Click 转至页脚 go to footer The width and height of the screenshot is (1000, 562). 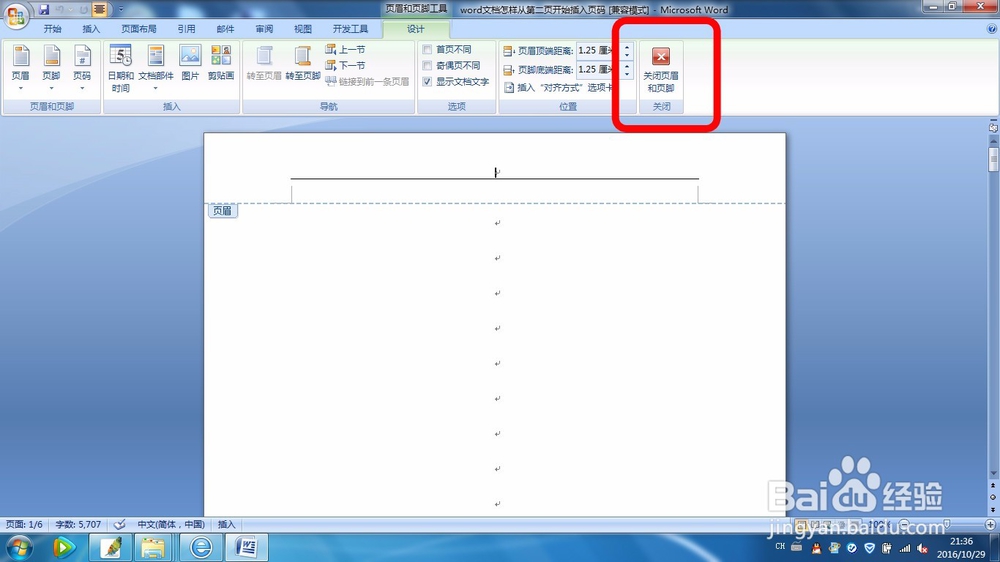click(303, 63)
